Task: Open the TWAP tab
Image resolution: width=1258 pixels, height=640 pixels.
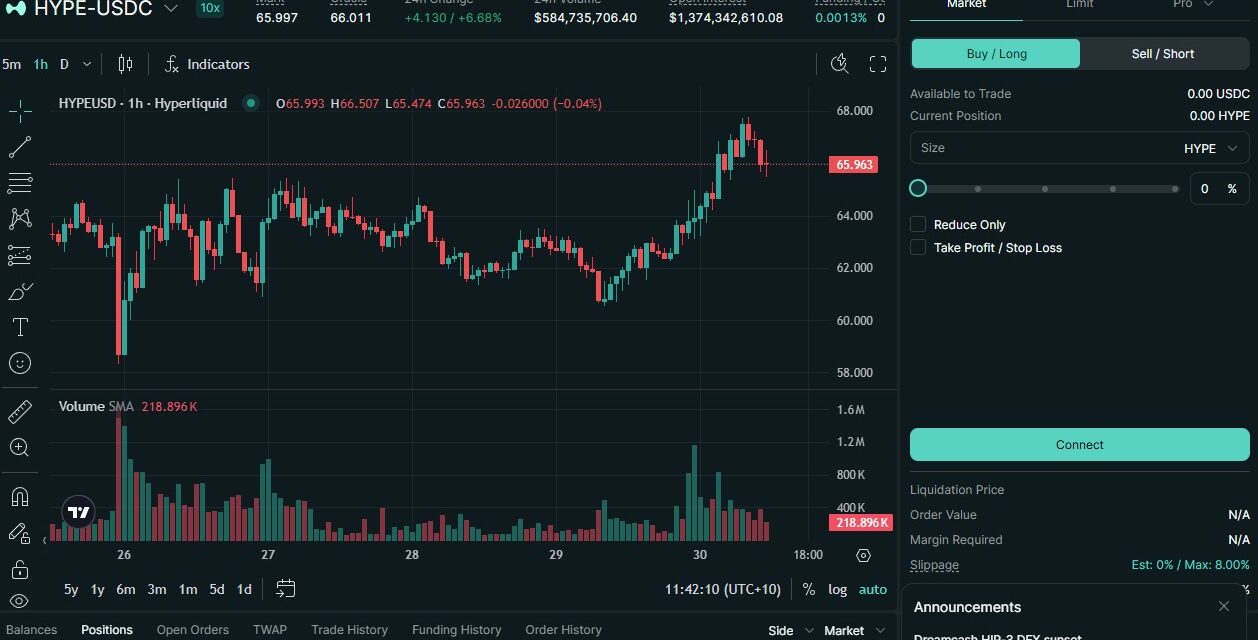Action: click(270, 630)
